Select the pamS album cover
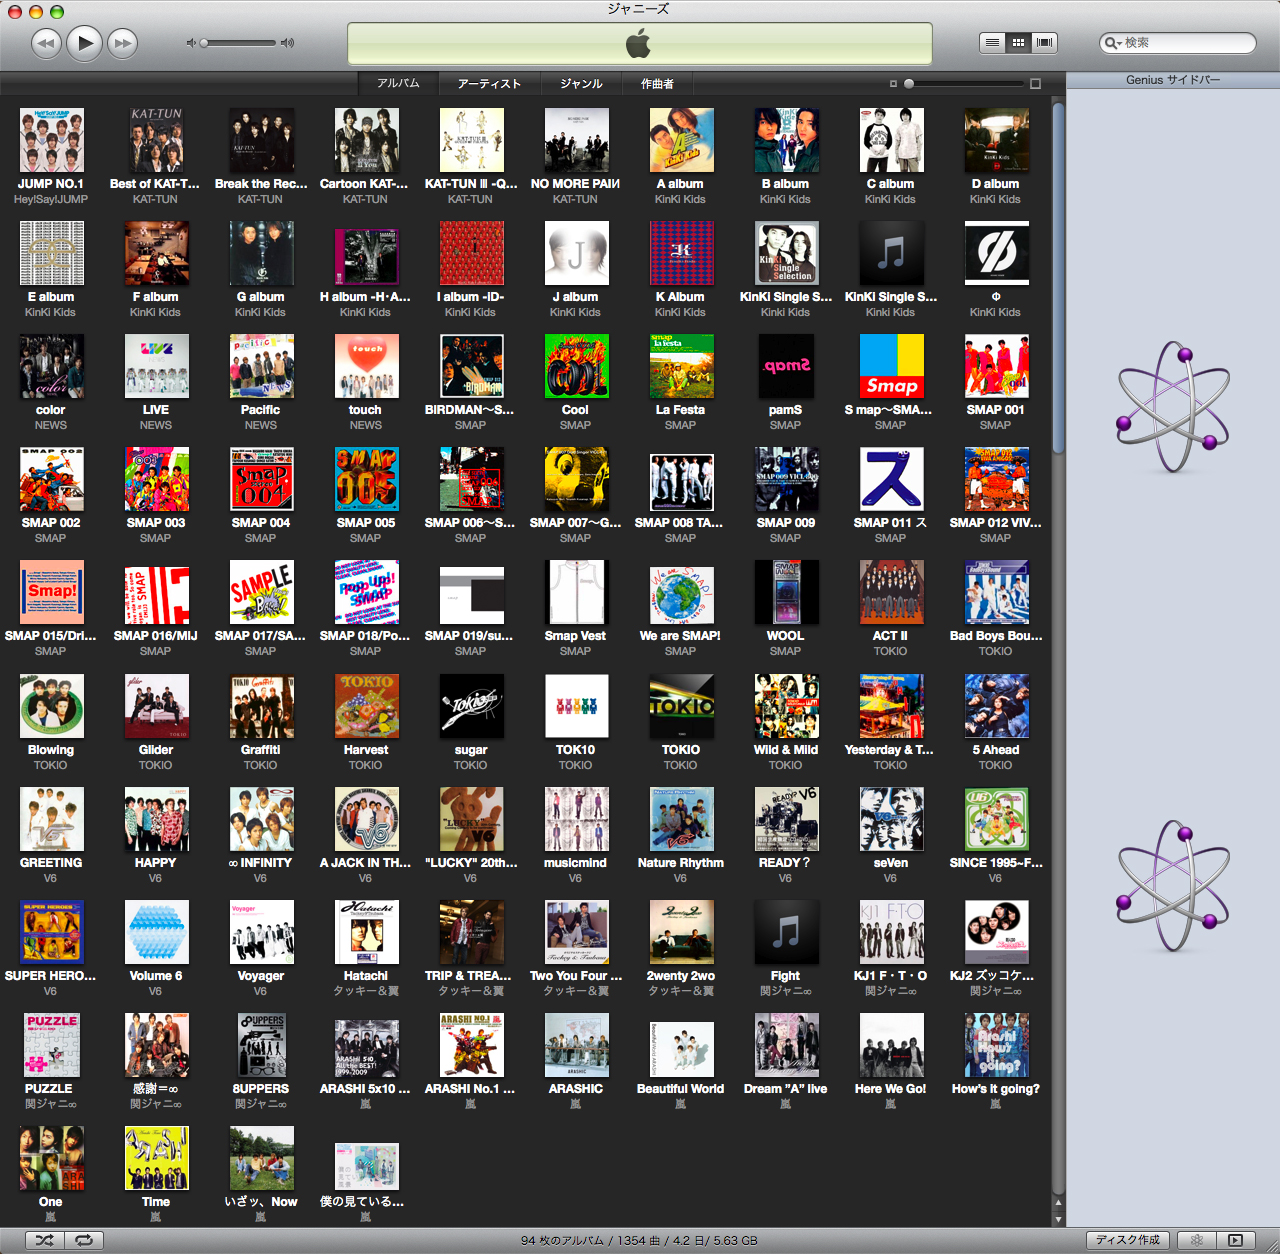Screen dimensions: 1280x1254 [786, 366]
